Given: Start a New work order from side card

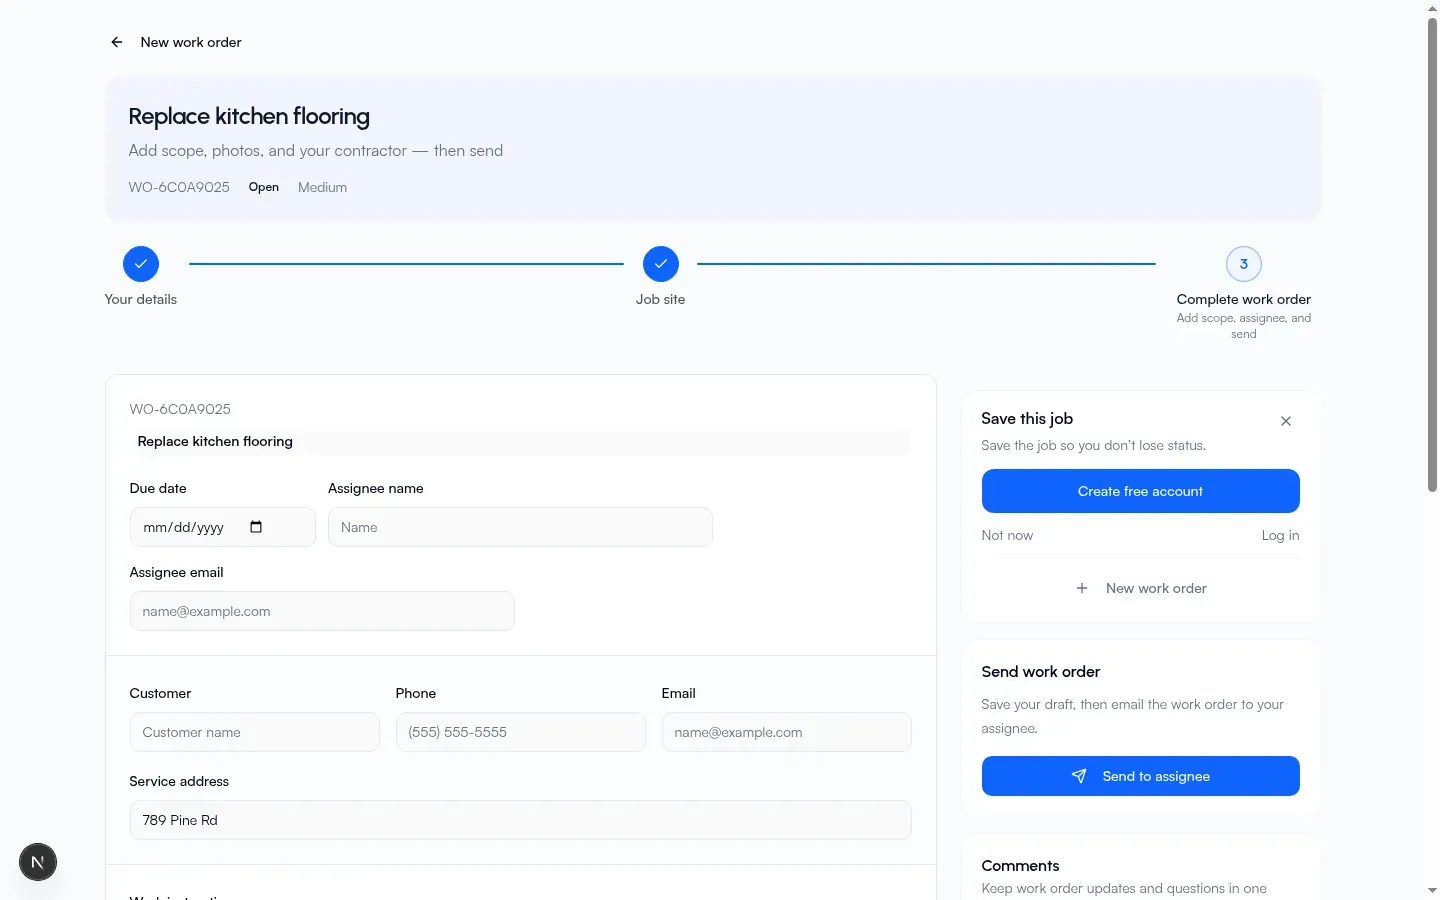Looking at the screenshot, I should [x=1141, y=588].
